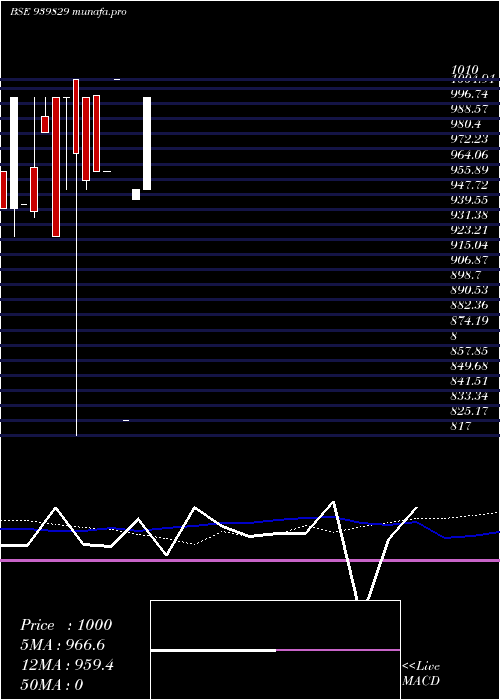This screenshot has height=700, width=500.
Task: Click the small white candle near 947
Action: (x=136, y=194)
